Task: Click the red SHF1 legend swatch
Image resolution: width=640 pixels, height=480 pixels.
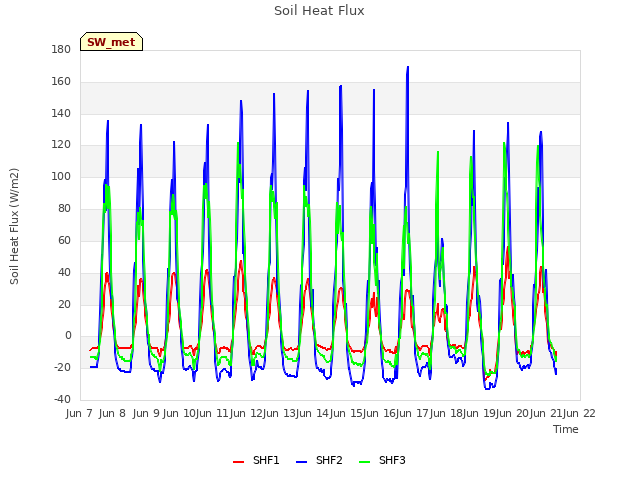Action: (238, 462)
